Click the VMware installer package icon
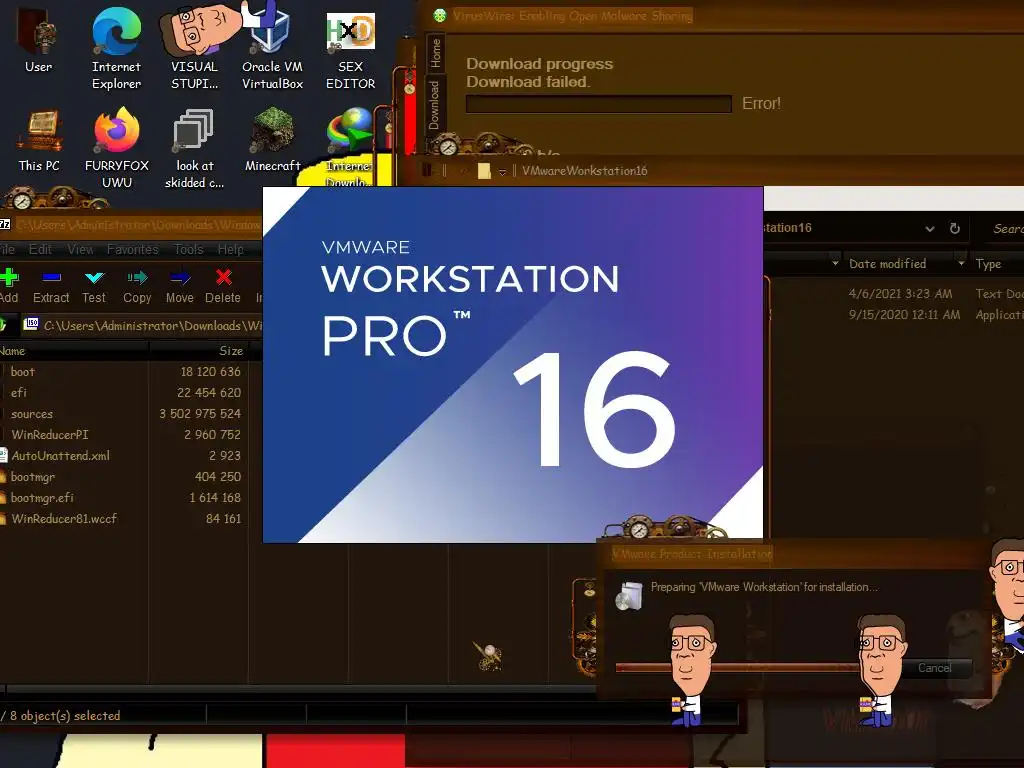Screen dimensions: 1024x768 coord(629,594)
